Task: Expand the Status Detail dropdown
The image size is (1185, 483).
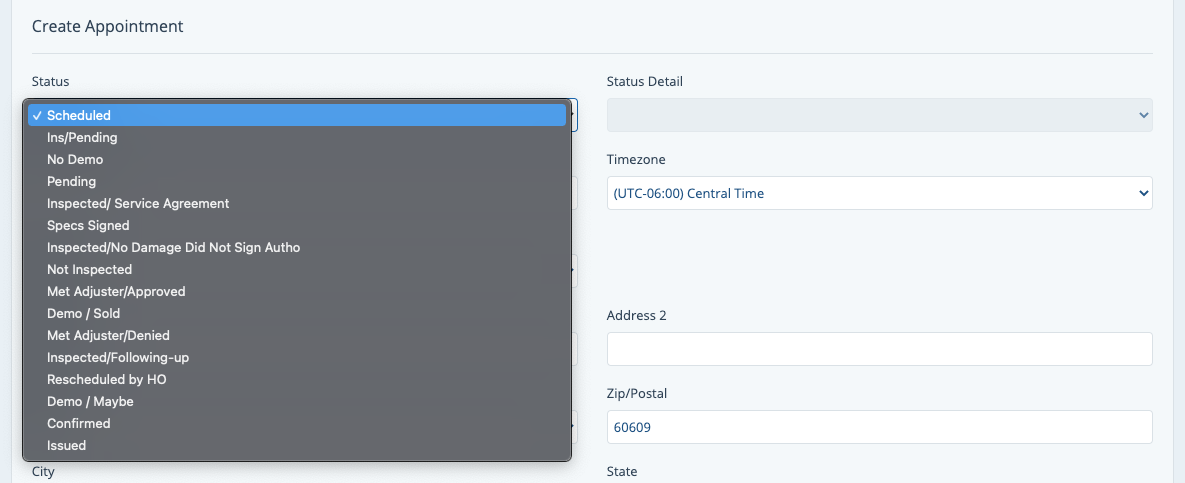Action: 879,115
